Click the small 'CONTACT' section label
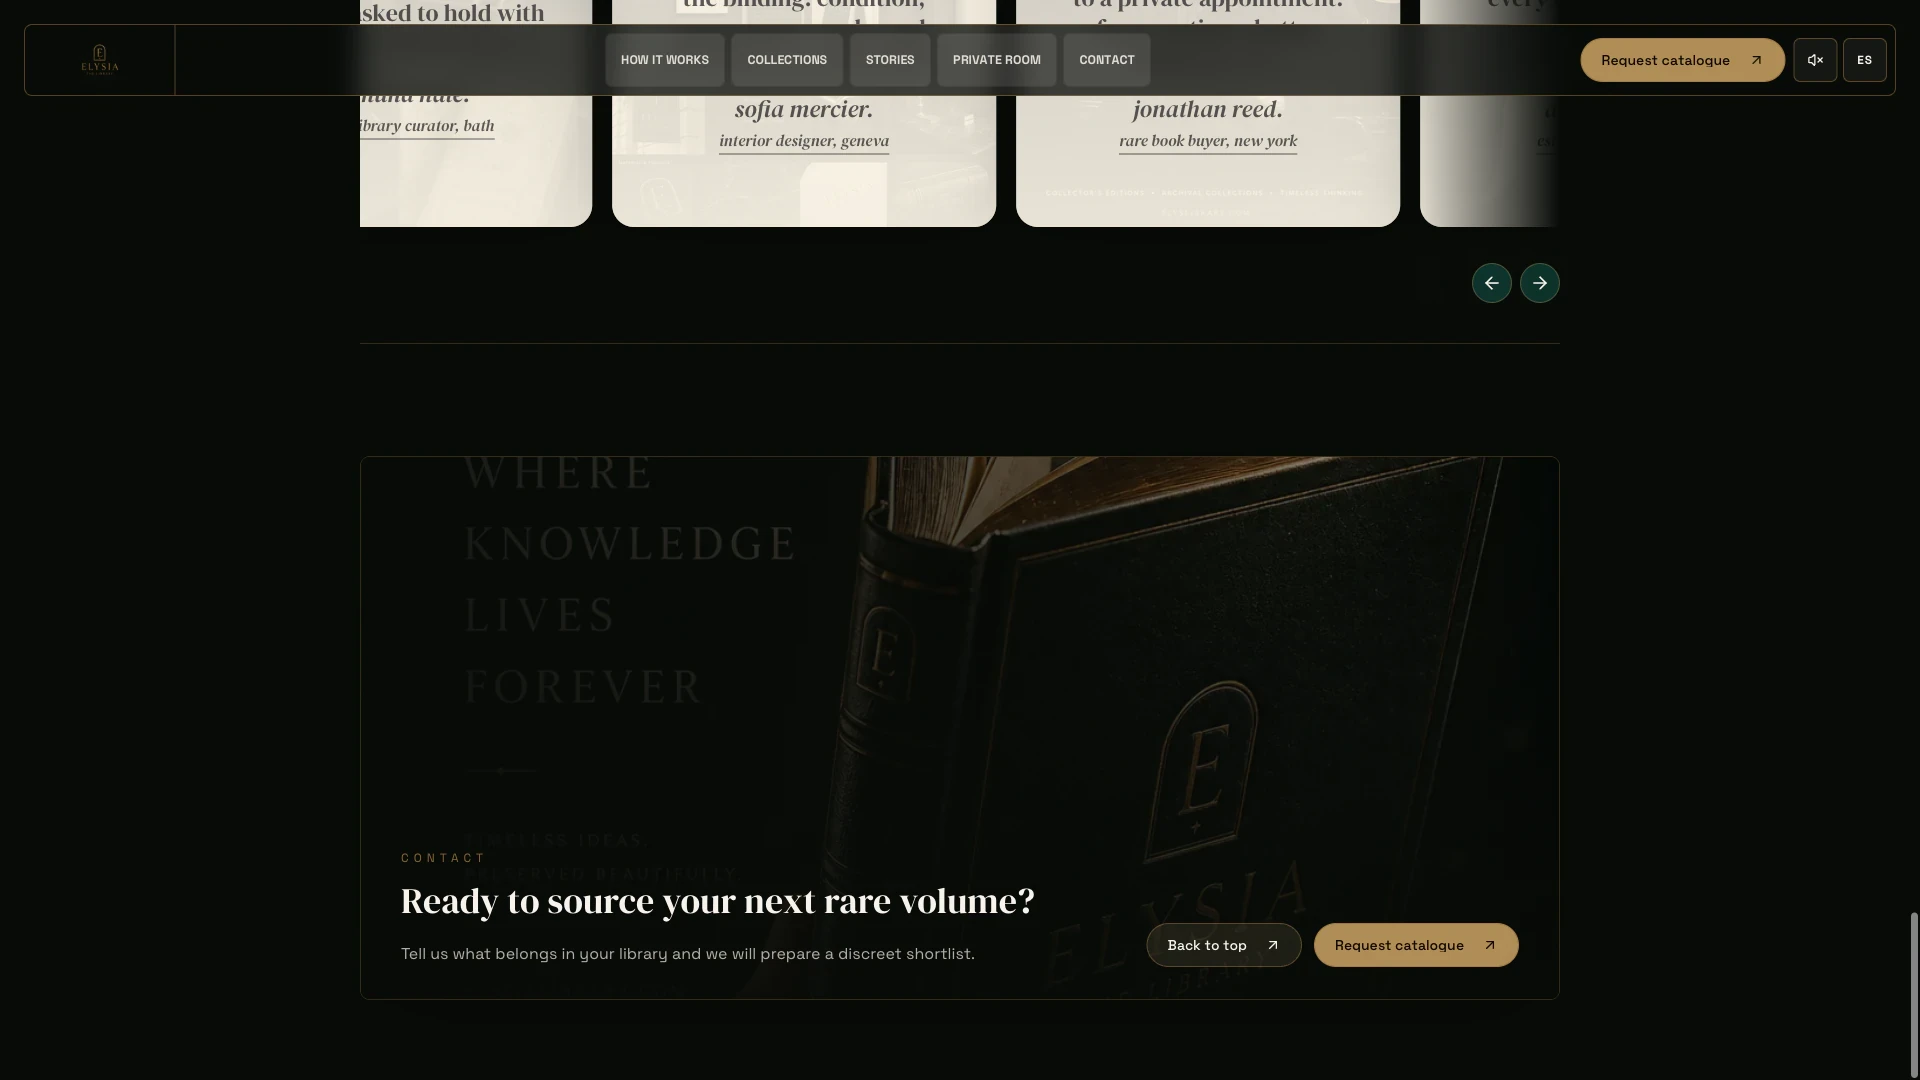The image size is (1920, 1080). (x=443, y=858)
